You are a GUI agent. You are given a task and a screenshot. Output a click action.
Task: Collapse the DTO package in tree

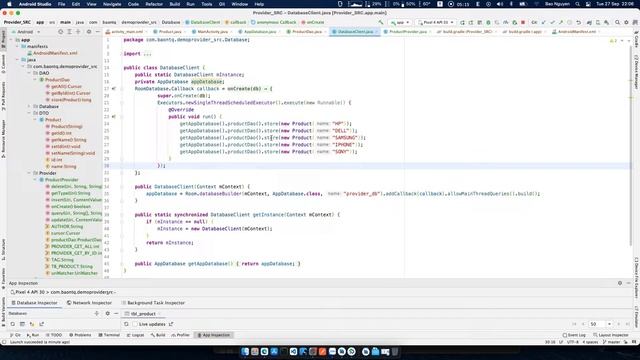point(29,113)
